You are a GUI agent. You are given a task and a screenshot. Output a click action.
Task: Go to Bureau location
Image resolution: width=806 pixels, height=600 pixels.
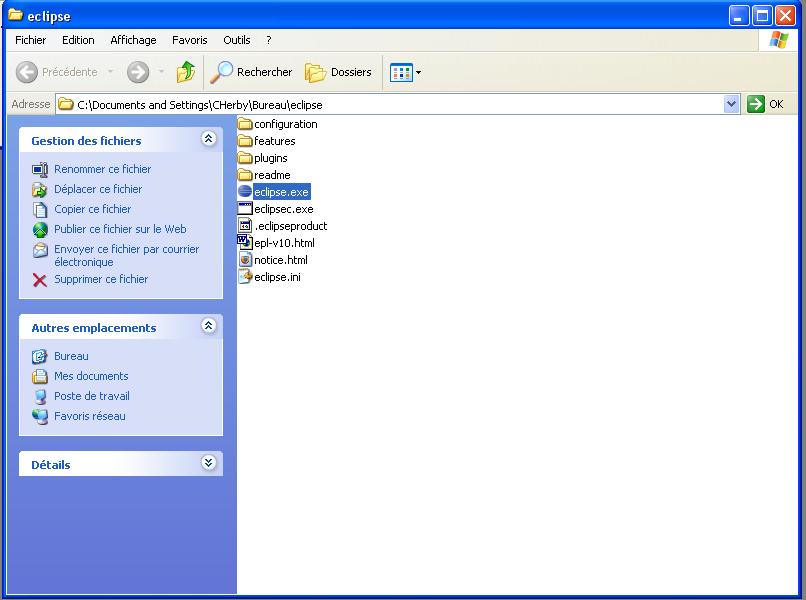pos(71,356)
